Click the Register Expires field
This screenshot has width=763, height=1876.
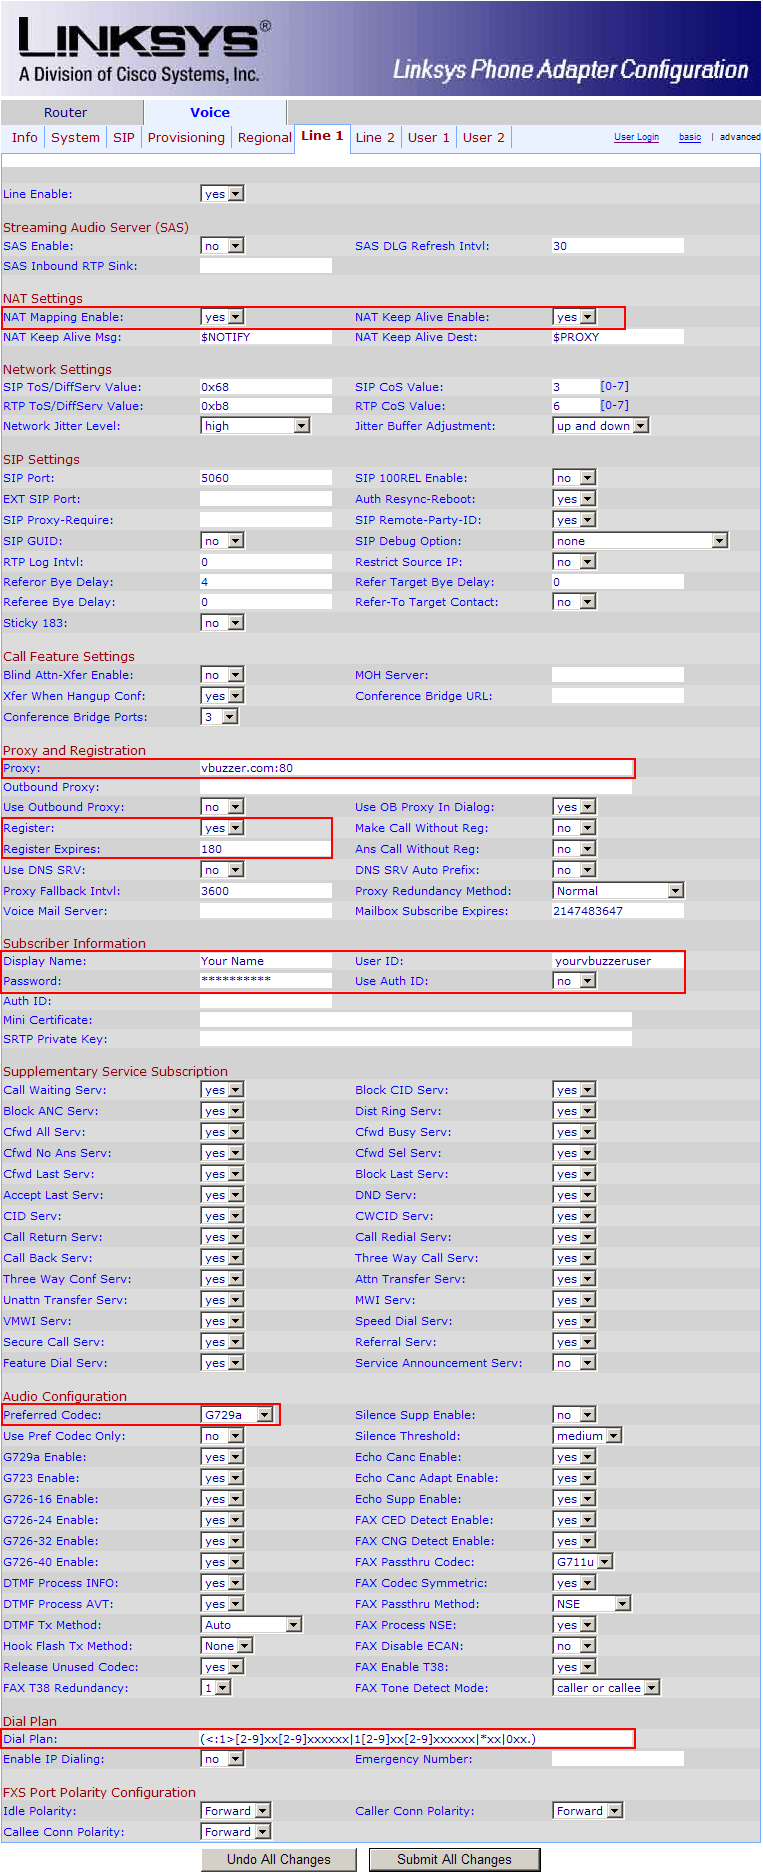(266, 849)
